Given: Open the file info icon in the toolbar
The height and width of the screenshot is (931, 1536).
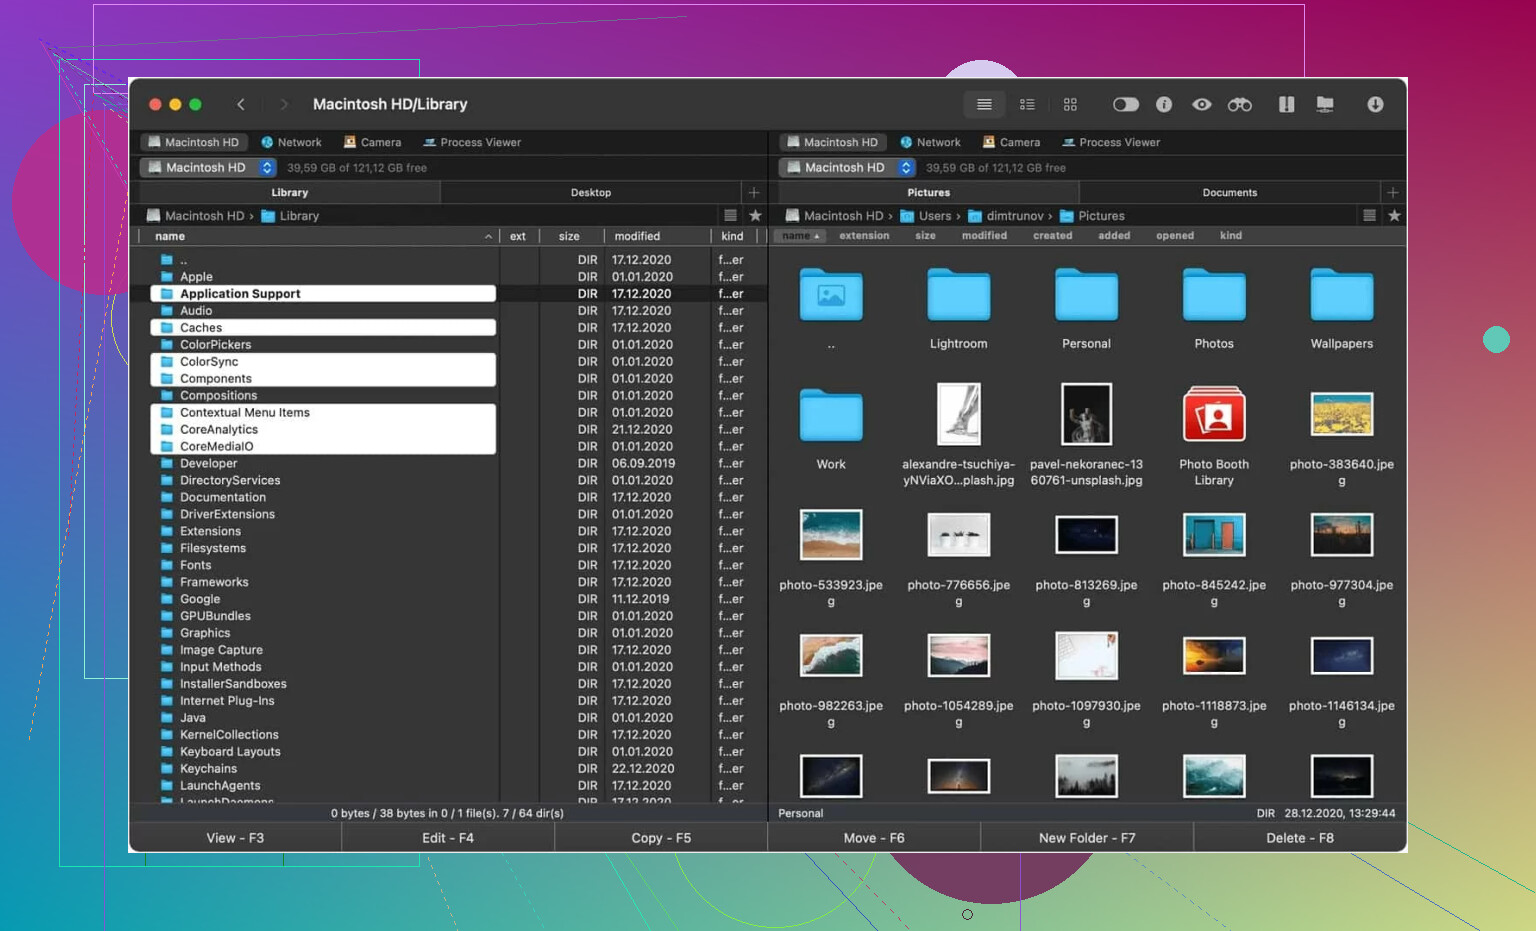Looking at the screenshot, I should click(x=1164, y=105).
